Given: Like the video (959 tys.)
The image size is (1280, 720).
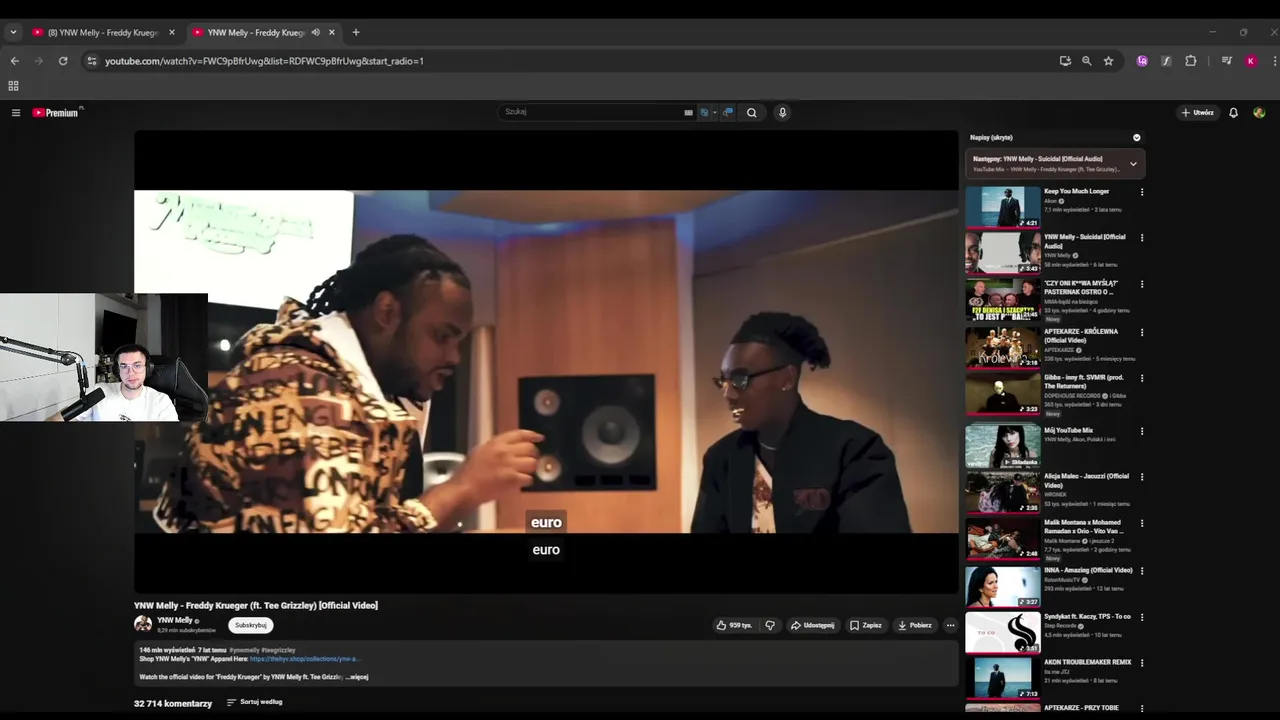Looking at the screenshot, I should 734,625.
